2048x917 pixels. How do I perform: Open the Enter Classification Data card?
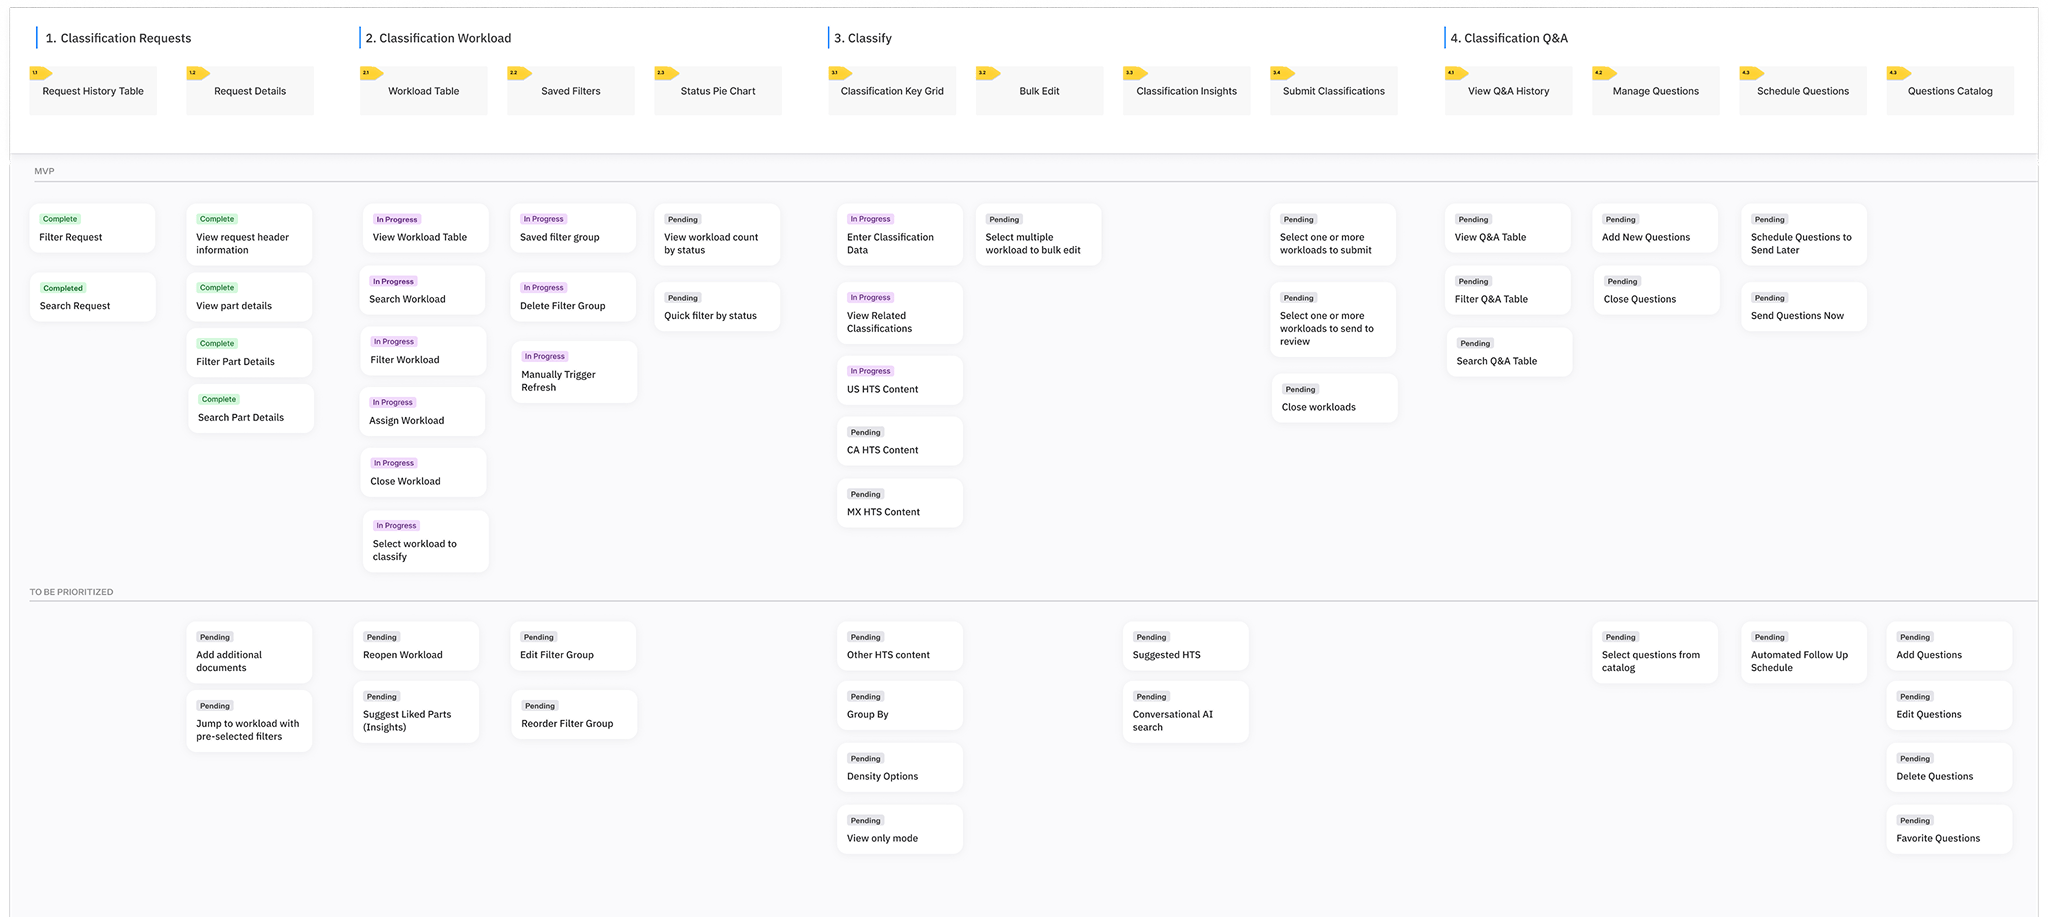[x=900, y=235]
